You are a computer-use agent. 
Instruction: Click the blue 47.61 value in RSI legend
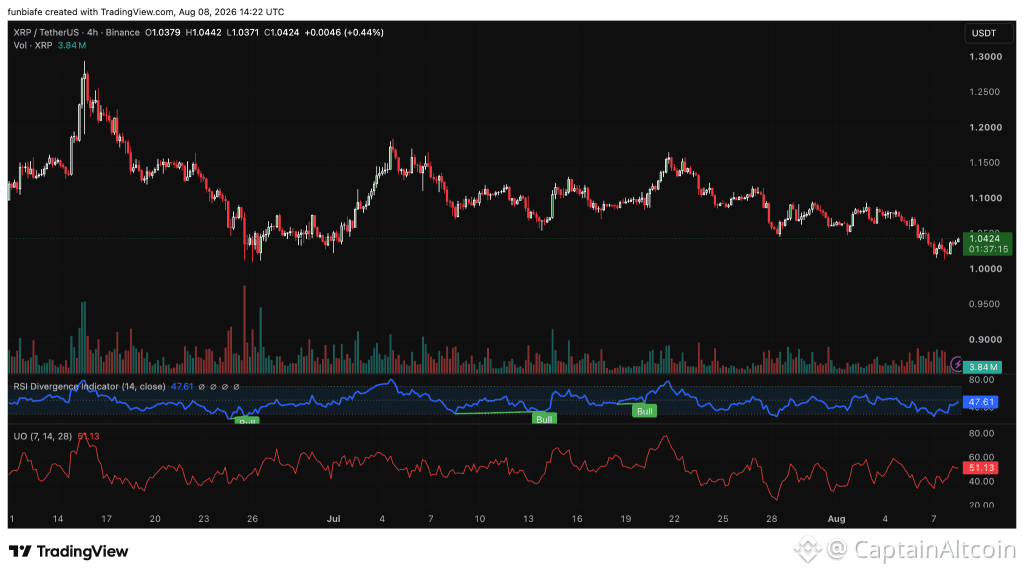point(182,387)
